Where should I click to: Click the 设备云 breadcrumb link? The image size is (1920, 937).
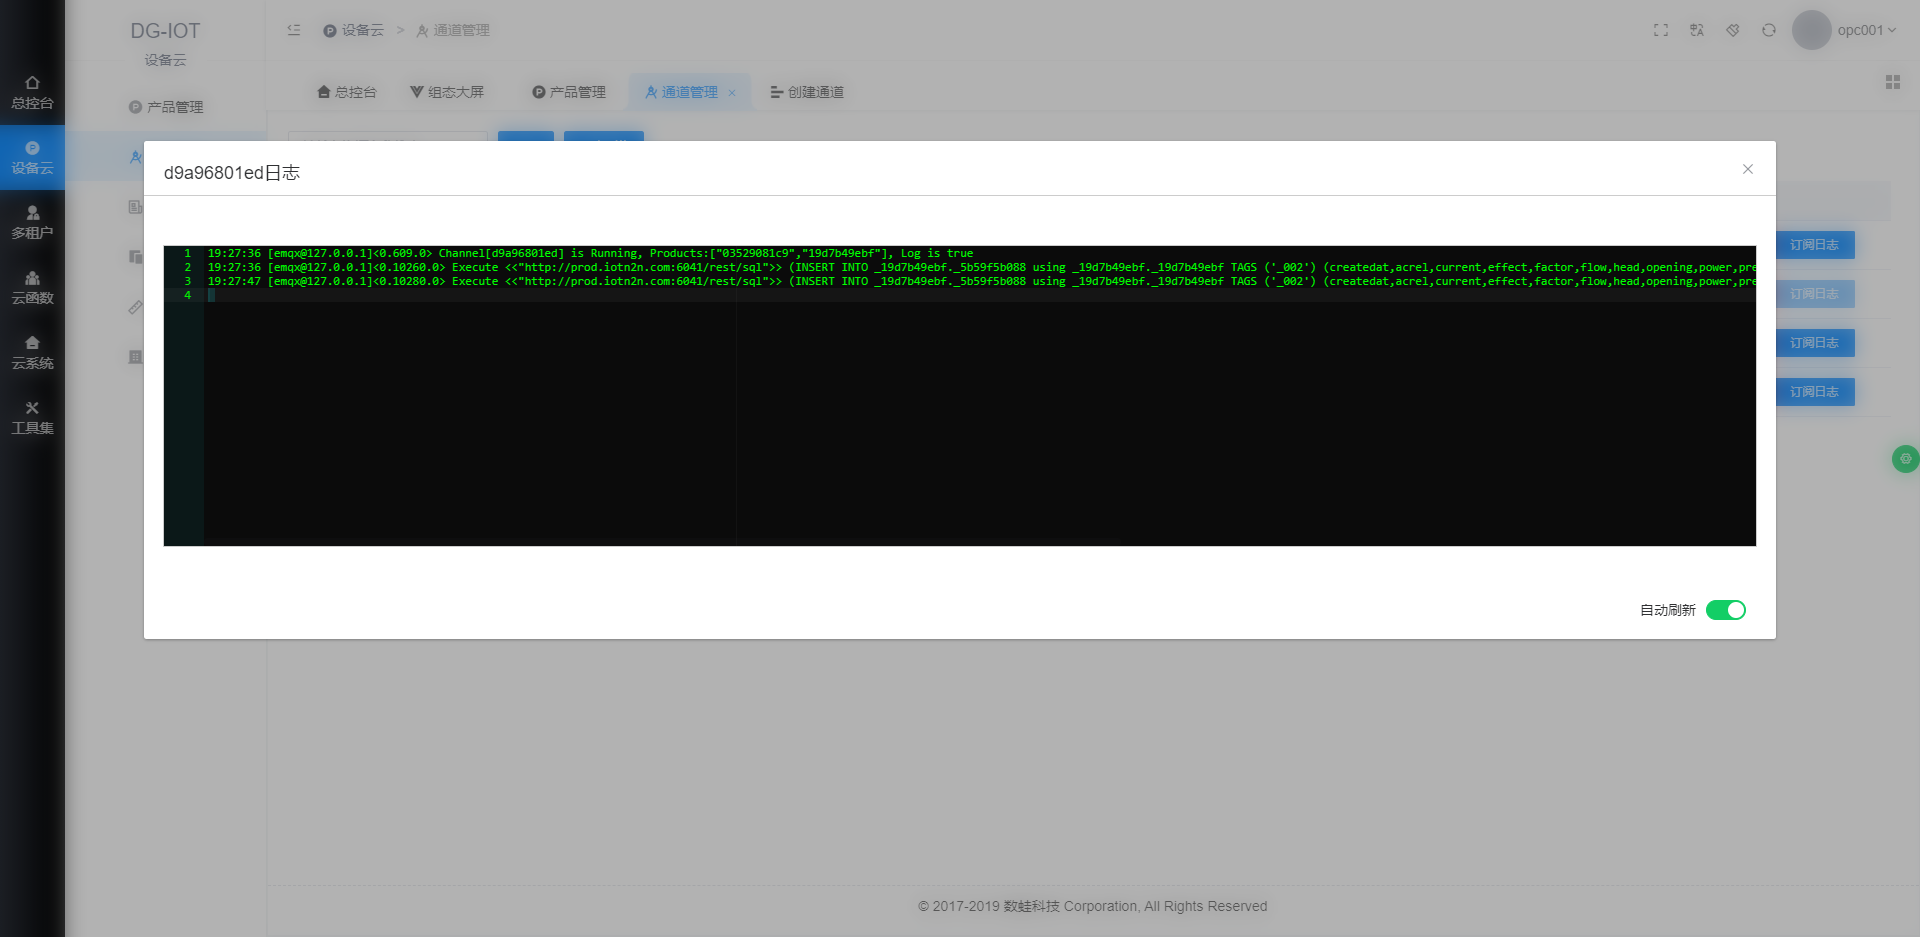click(x=354, y=30)
